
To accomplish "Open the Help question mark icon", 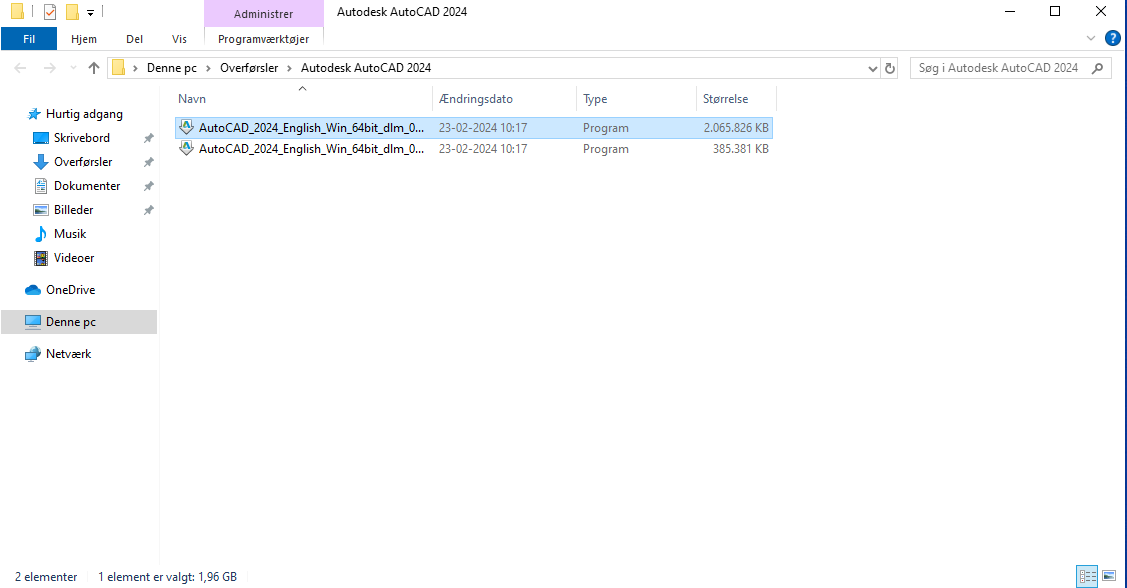I will 1112,38.
